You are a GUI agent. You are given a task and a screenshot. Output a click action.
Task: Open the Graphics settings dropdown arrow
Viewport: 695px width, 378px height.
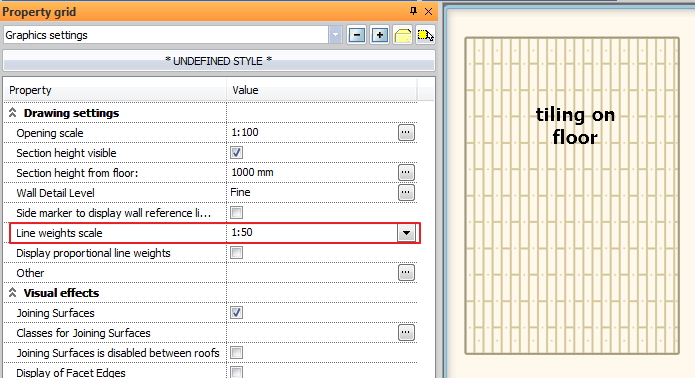point(336,35)
